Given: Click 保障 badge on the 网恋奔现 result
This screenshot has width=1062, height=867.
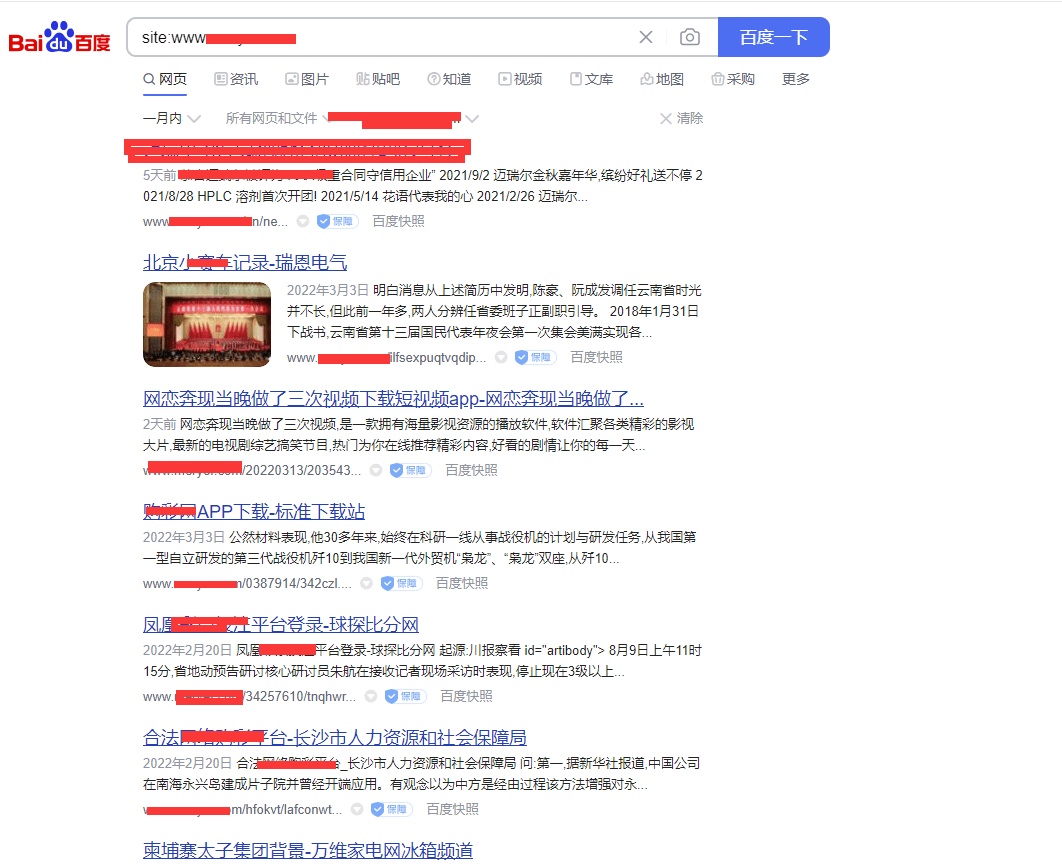Looking at the screenshot, I should (x=410, y=470).
